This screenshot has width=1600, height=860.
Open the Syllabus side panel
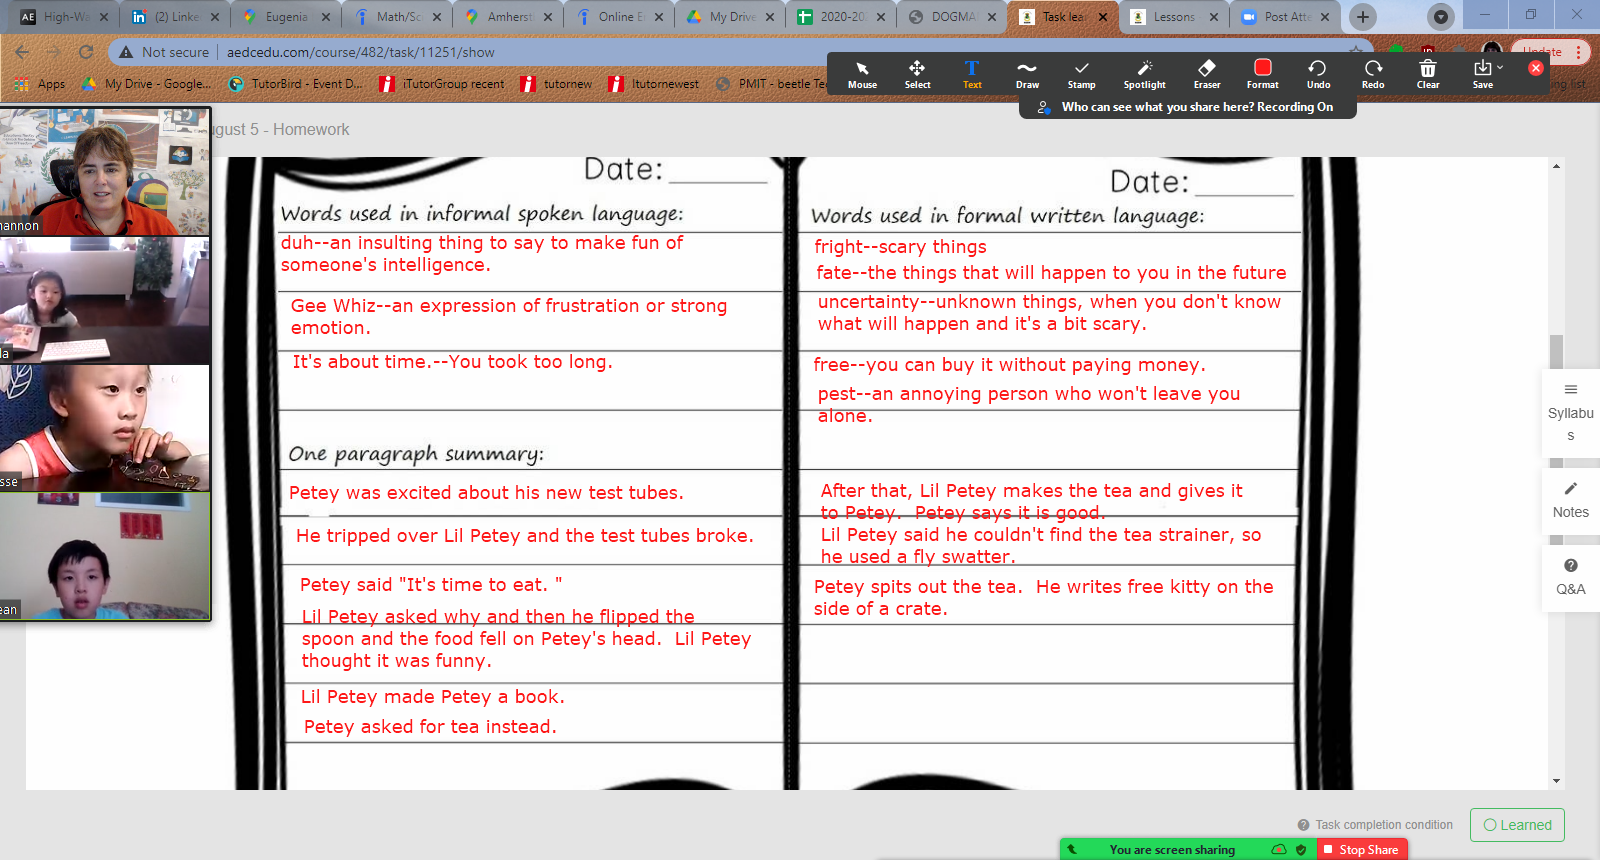click(x=1570, y=412)
